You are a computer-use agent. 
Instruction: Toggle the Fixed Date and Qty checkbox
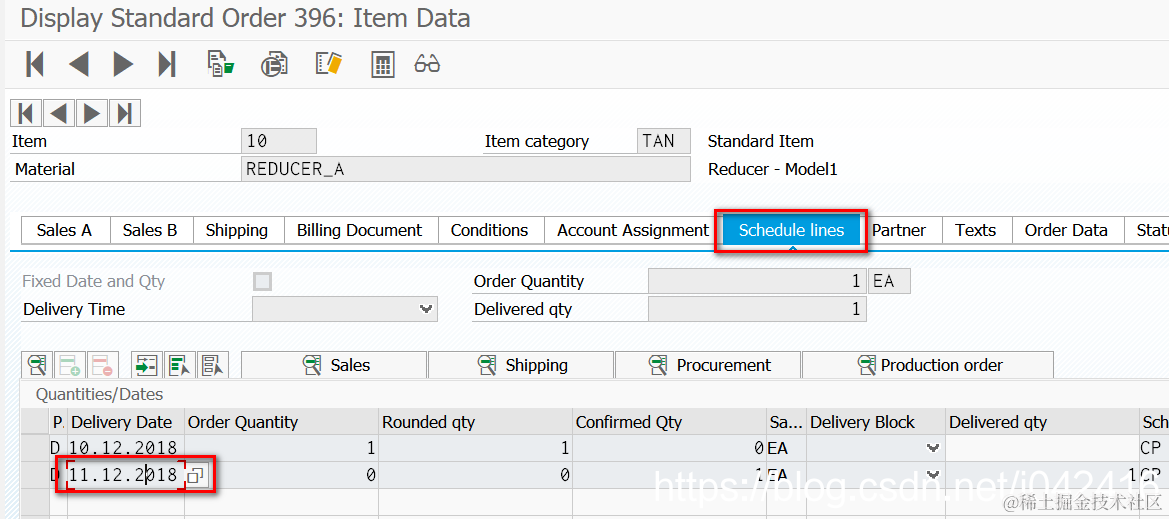[x=263, y=282]
